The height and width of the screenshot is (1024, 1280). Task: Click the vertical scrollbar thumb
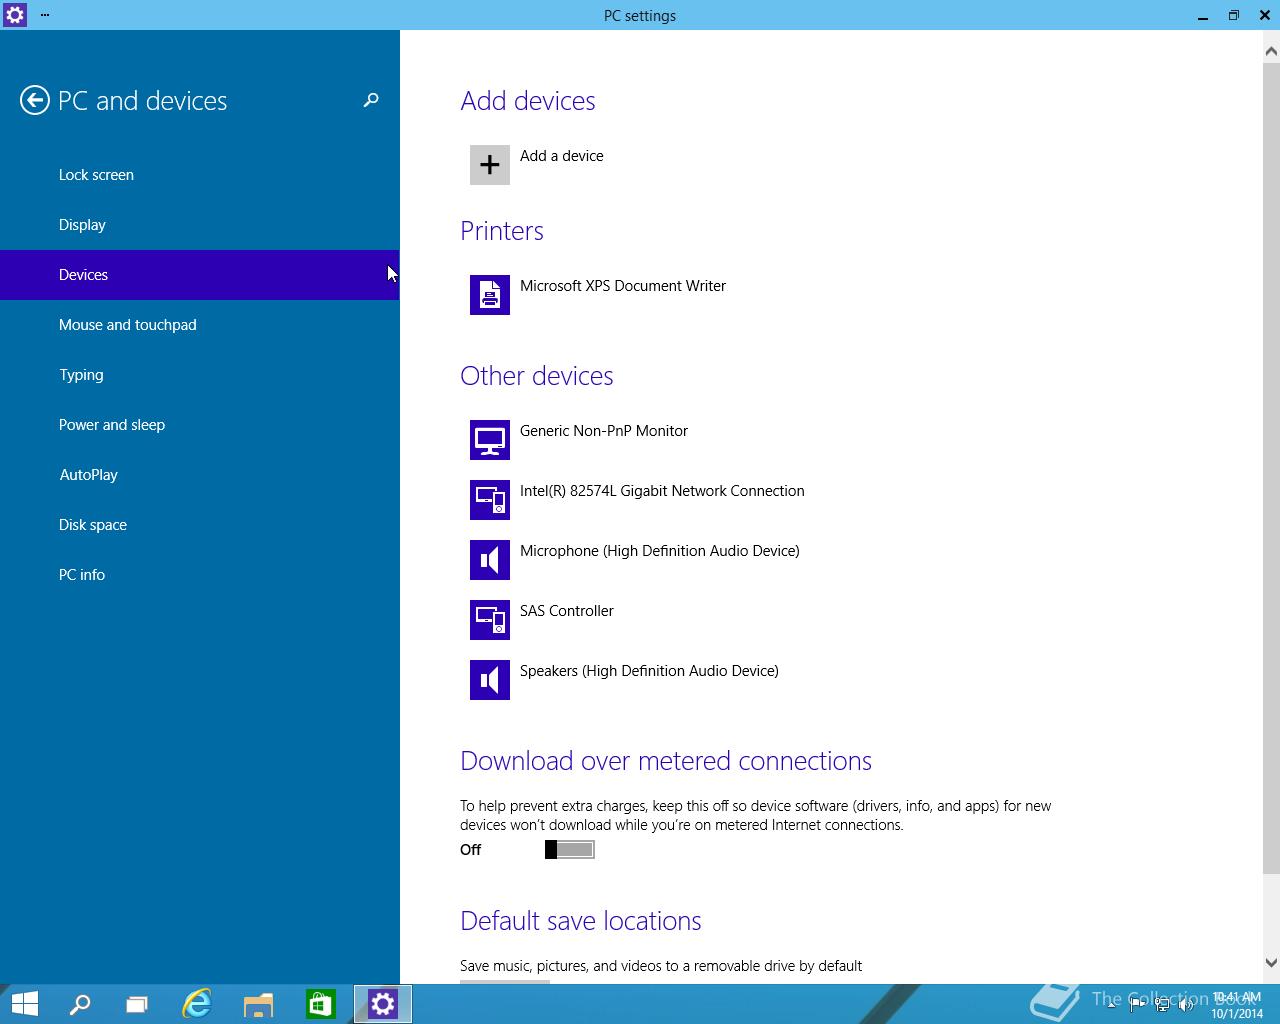point(1271,466)
